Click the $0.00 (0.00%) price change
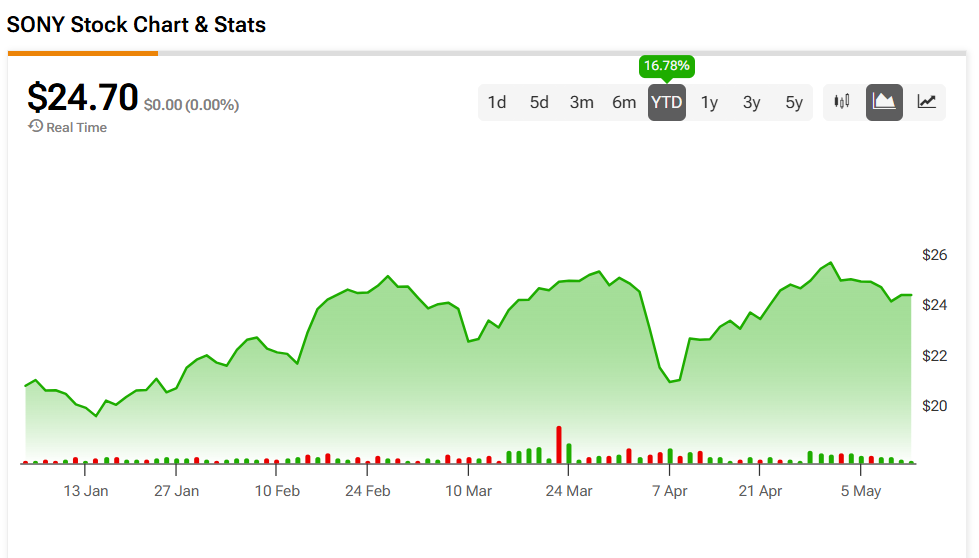 point(191,105)
